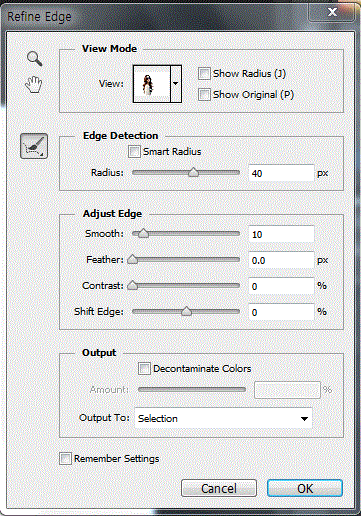Image resolution: width=361 pixels, height=516 pixels.
Task: Click the Refine Edge title bar text
Action: (x=39, y=17)
